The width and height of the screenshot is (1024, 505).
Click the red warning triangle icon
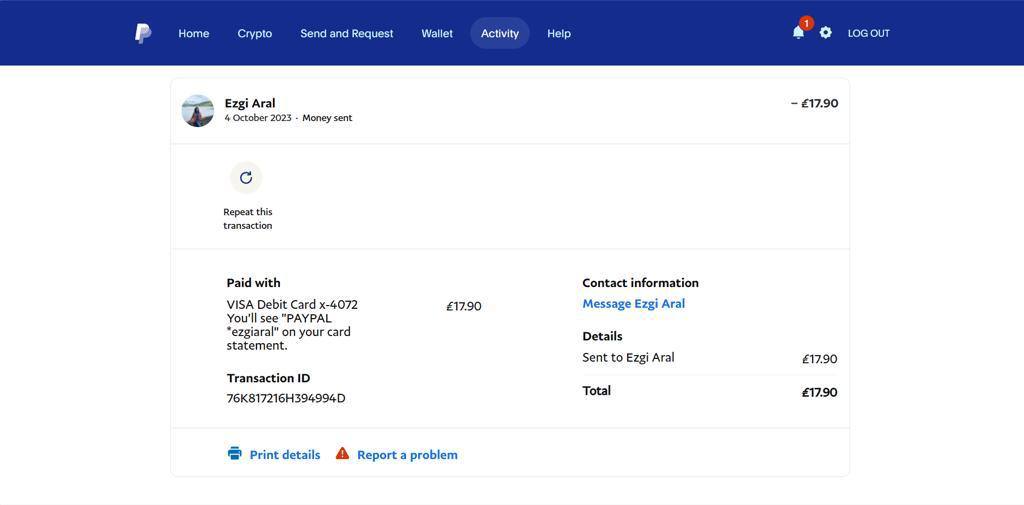point(342,454)
